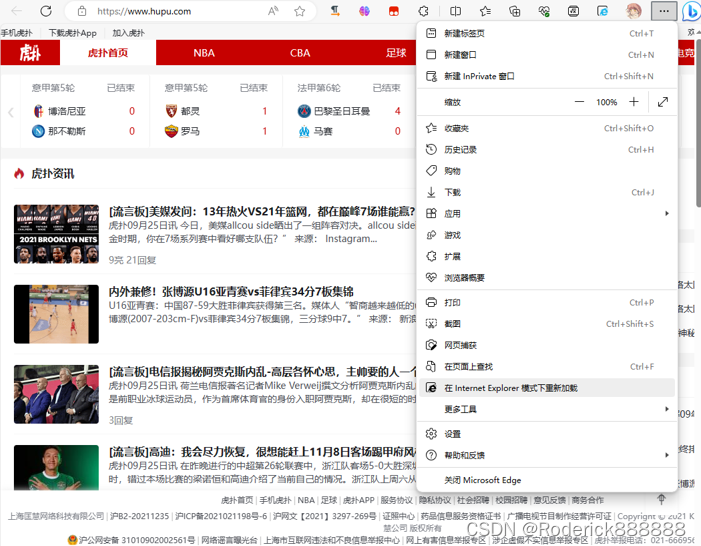Open the green jersey player thumbnail

click(56, 467)
